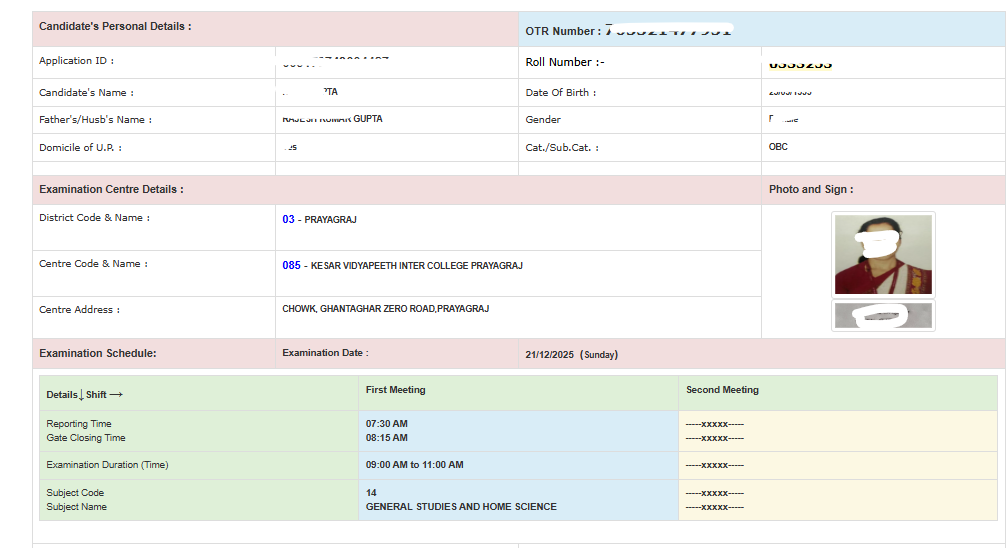Click the blue centre code 085
Screen dimensions: 1007x548
pyautogui.click(x=291, y=266)
